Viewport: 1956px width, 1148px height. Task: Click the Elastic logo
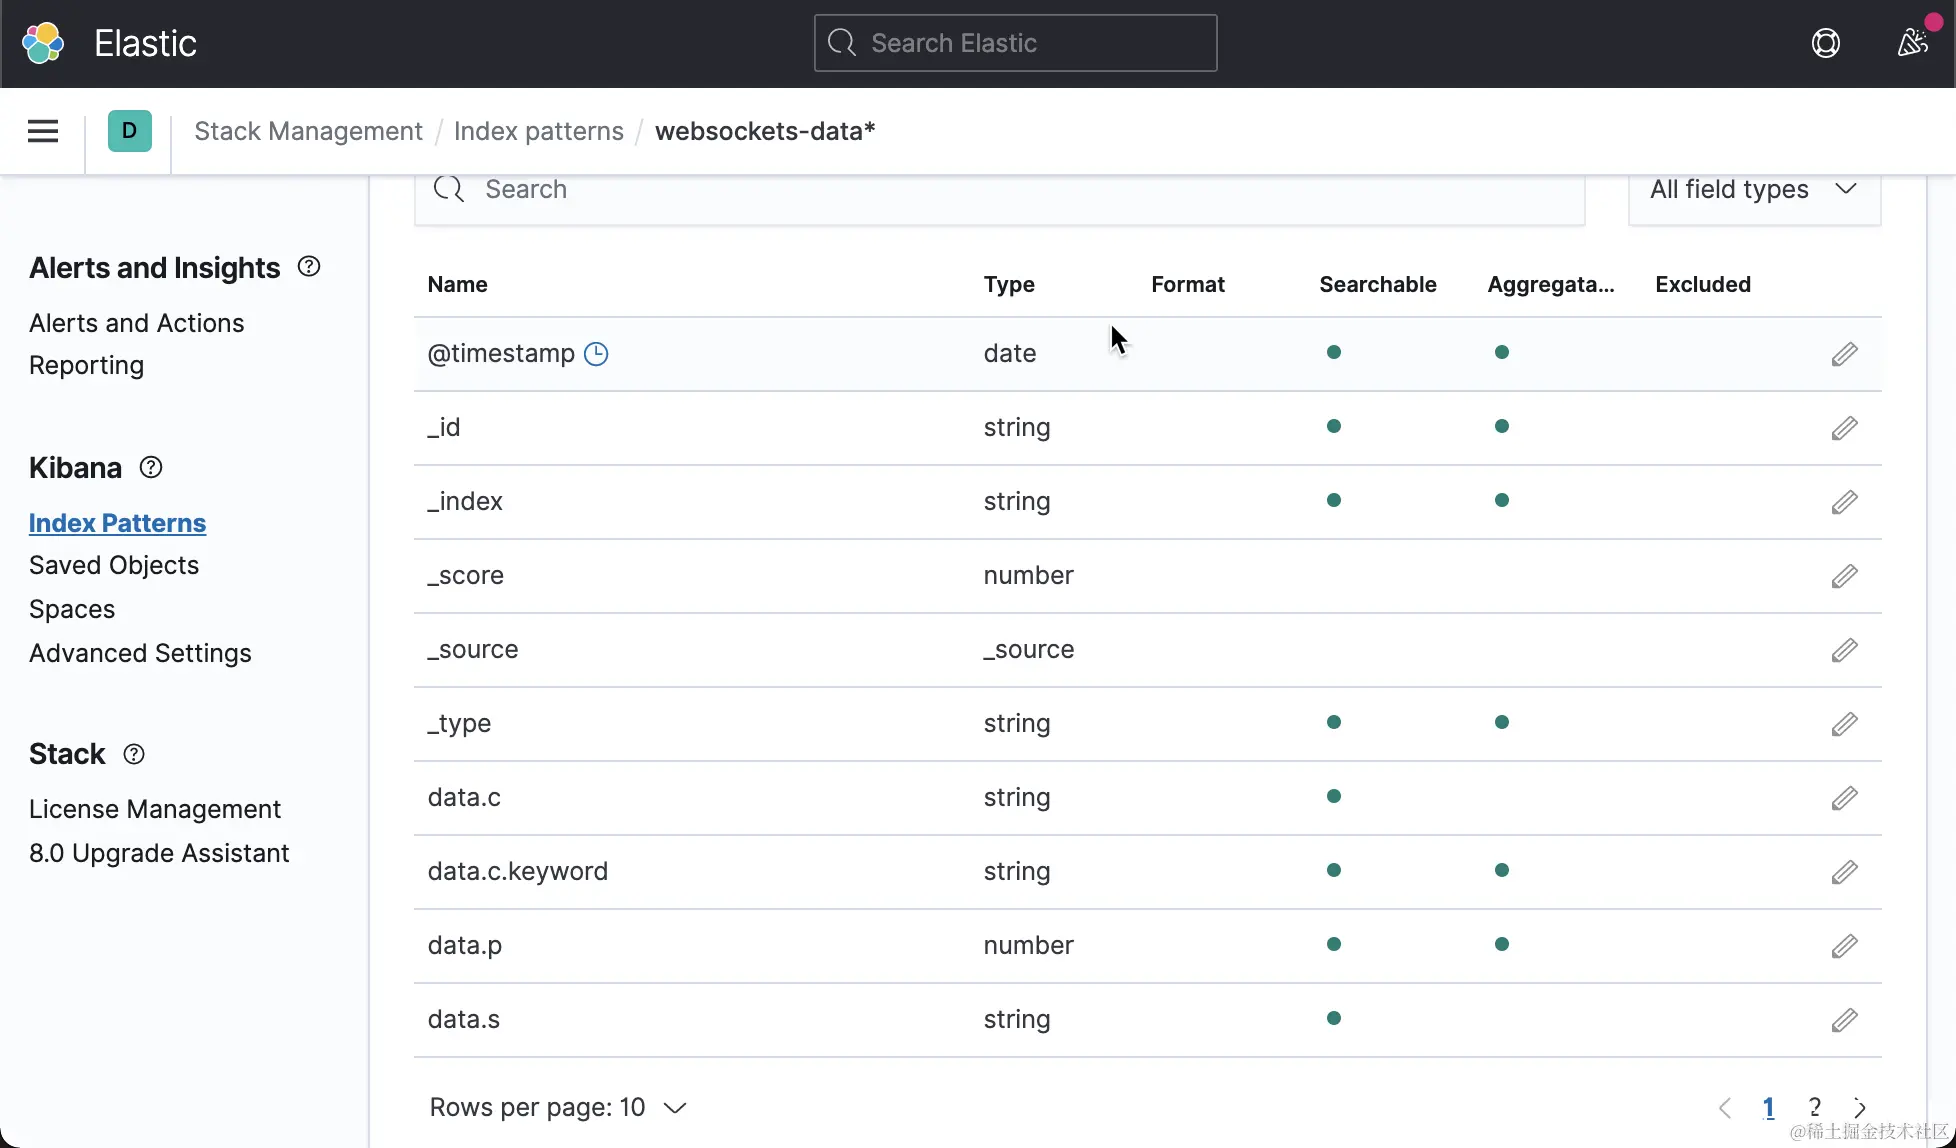[43, 43]
